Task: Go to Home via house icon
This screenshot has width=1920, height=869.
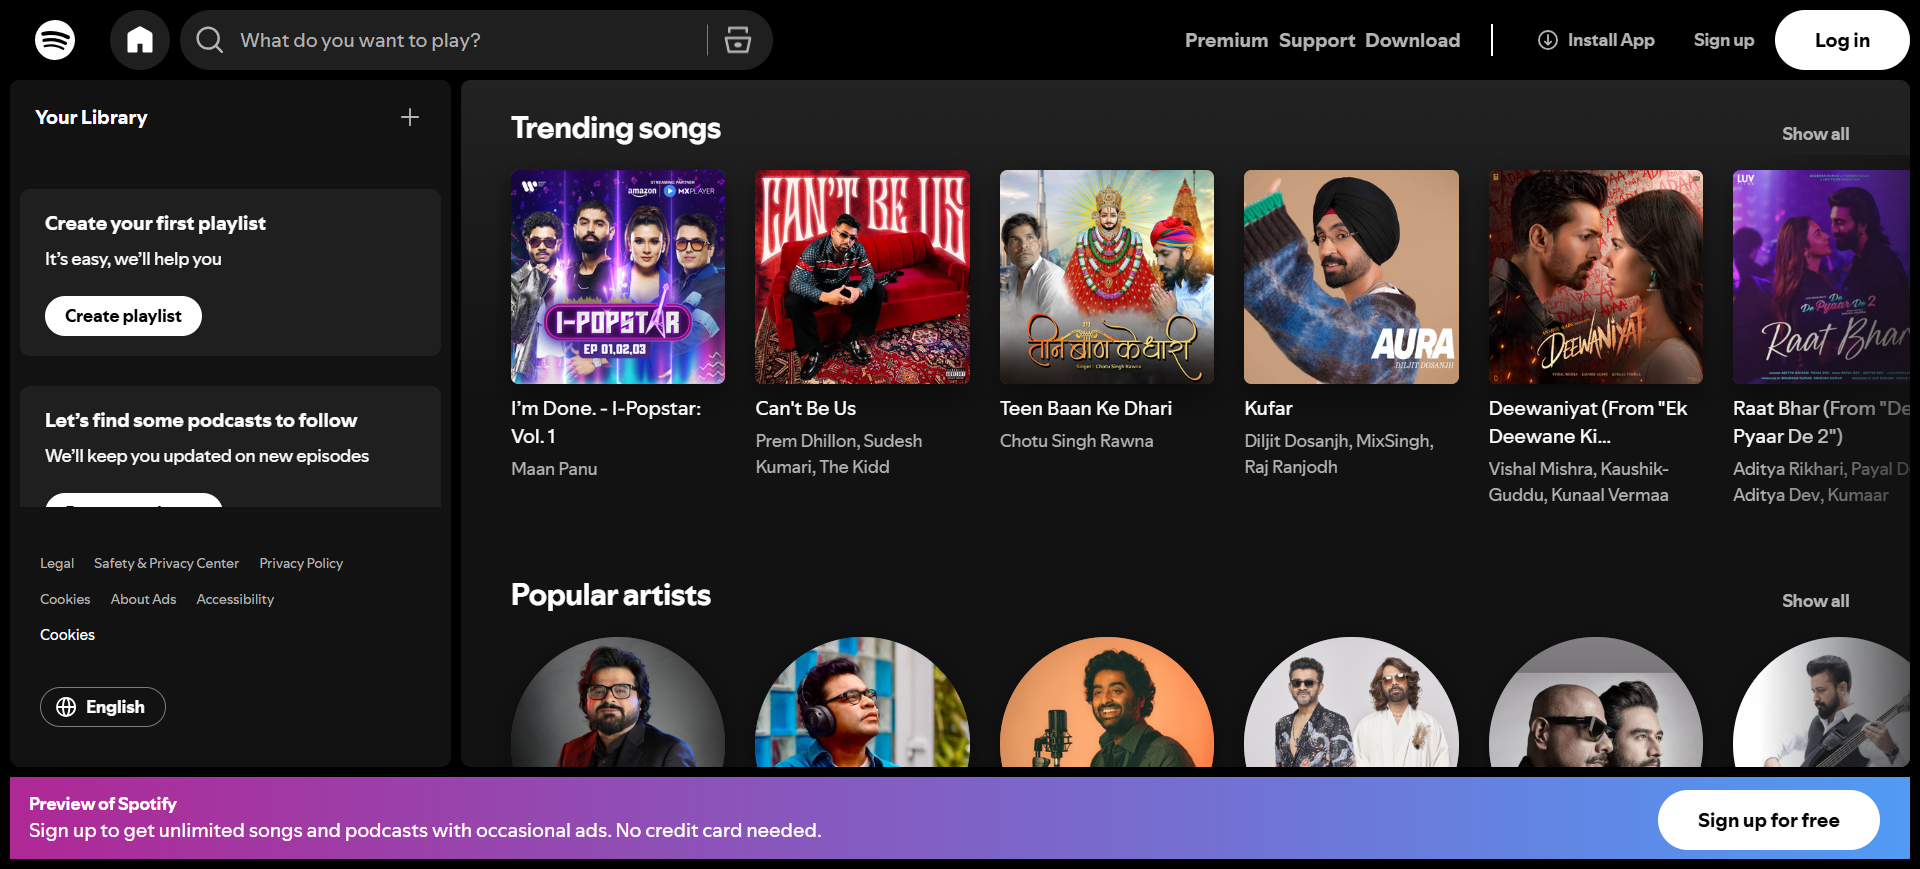Action: click(140, 40)
